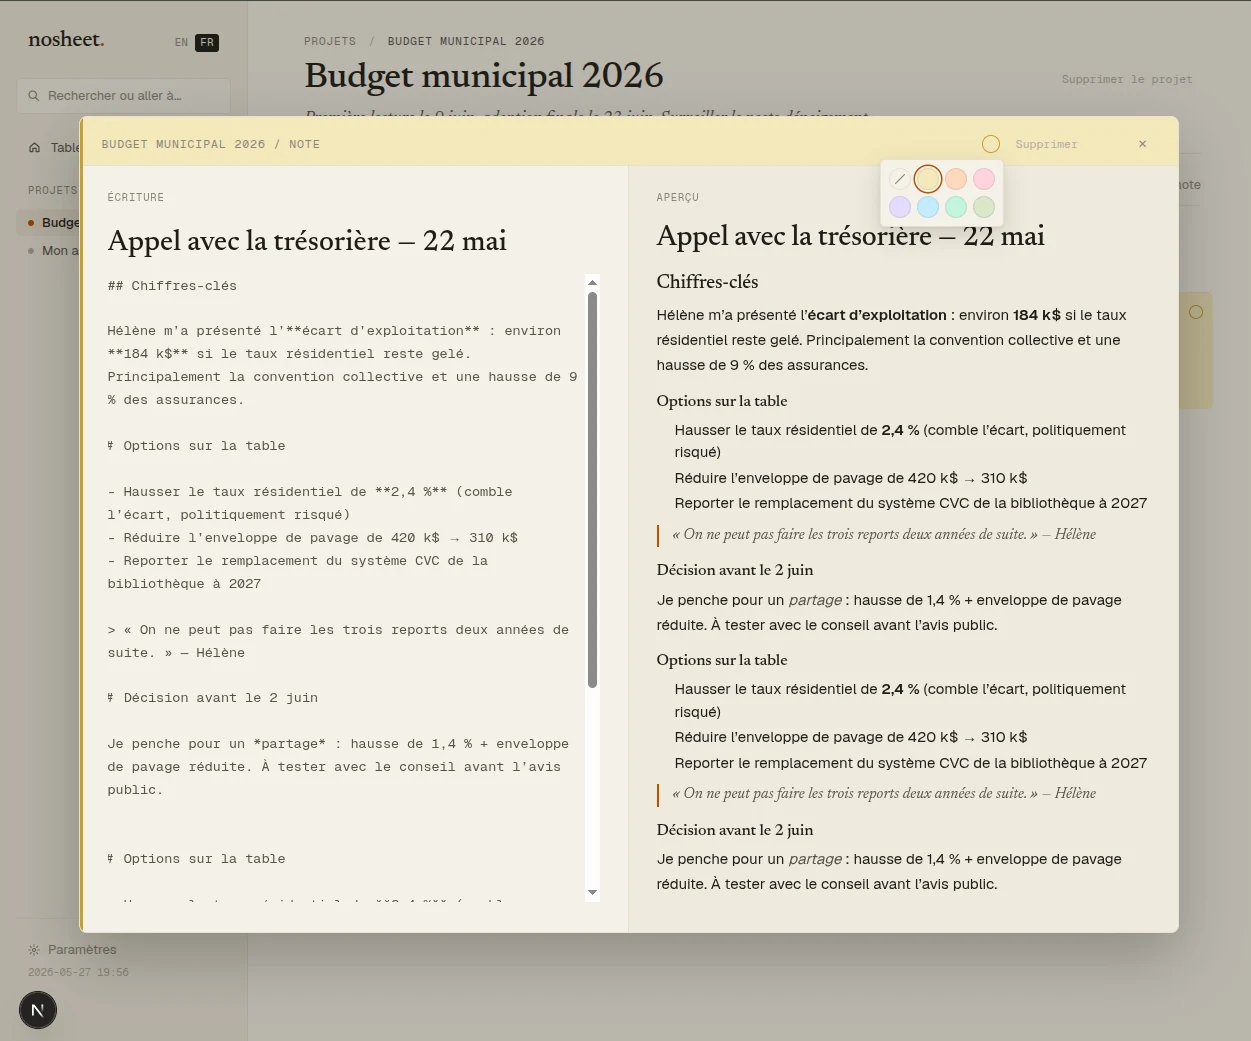1251x1041 pixels.
Task: Go to PROJETS breadcrumb on the page
Action: coord(330,41)
